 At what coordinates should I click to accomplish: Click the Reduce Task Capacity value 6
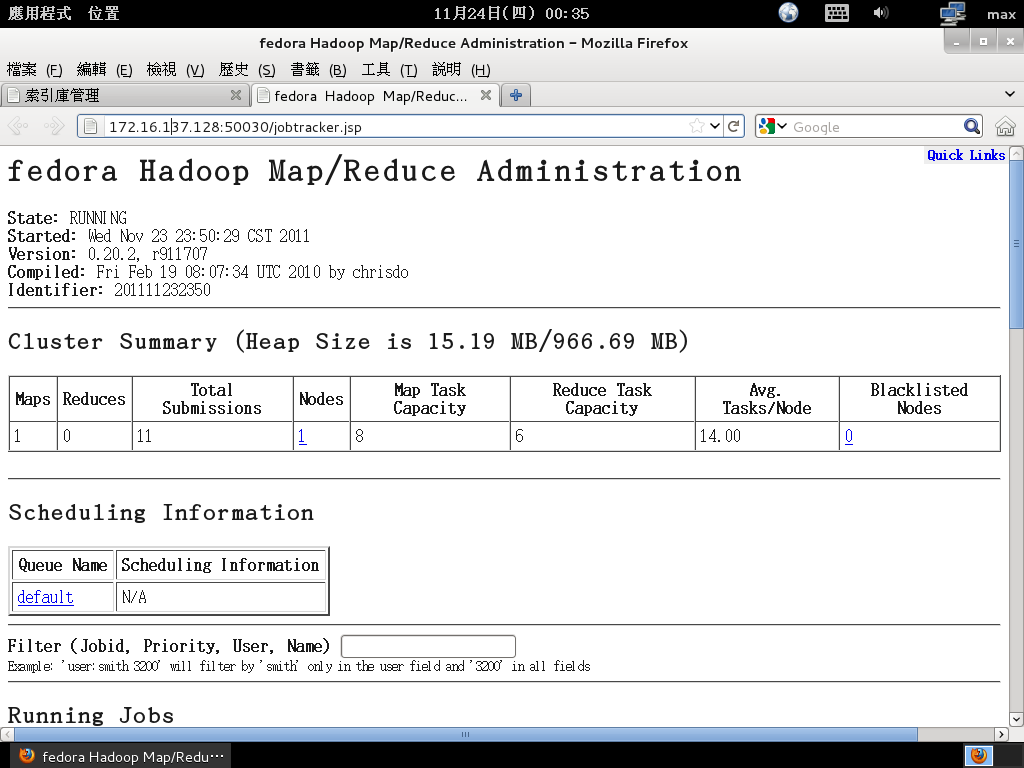click(519, 436)
